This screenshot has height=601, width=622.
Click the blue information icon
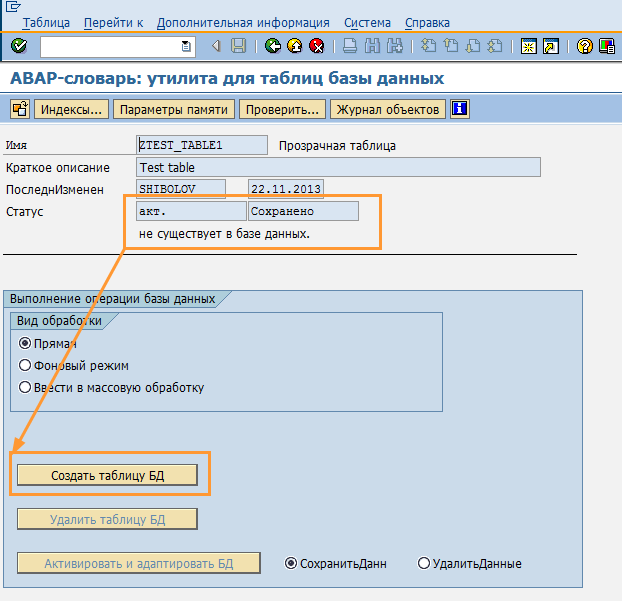[x=460, y=109]
